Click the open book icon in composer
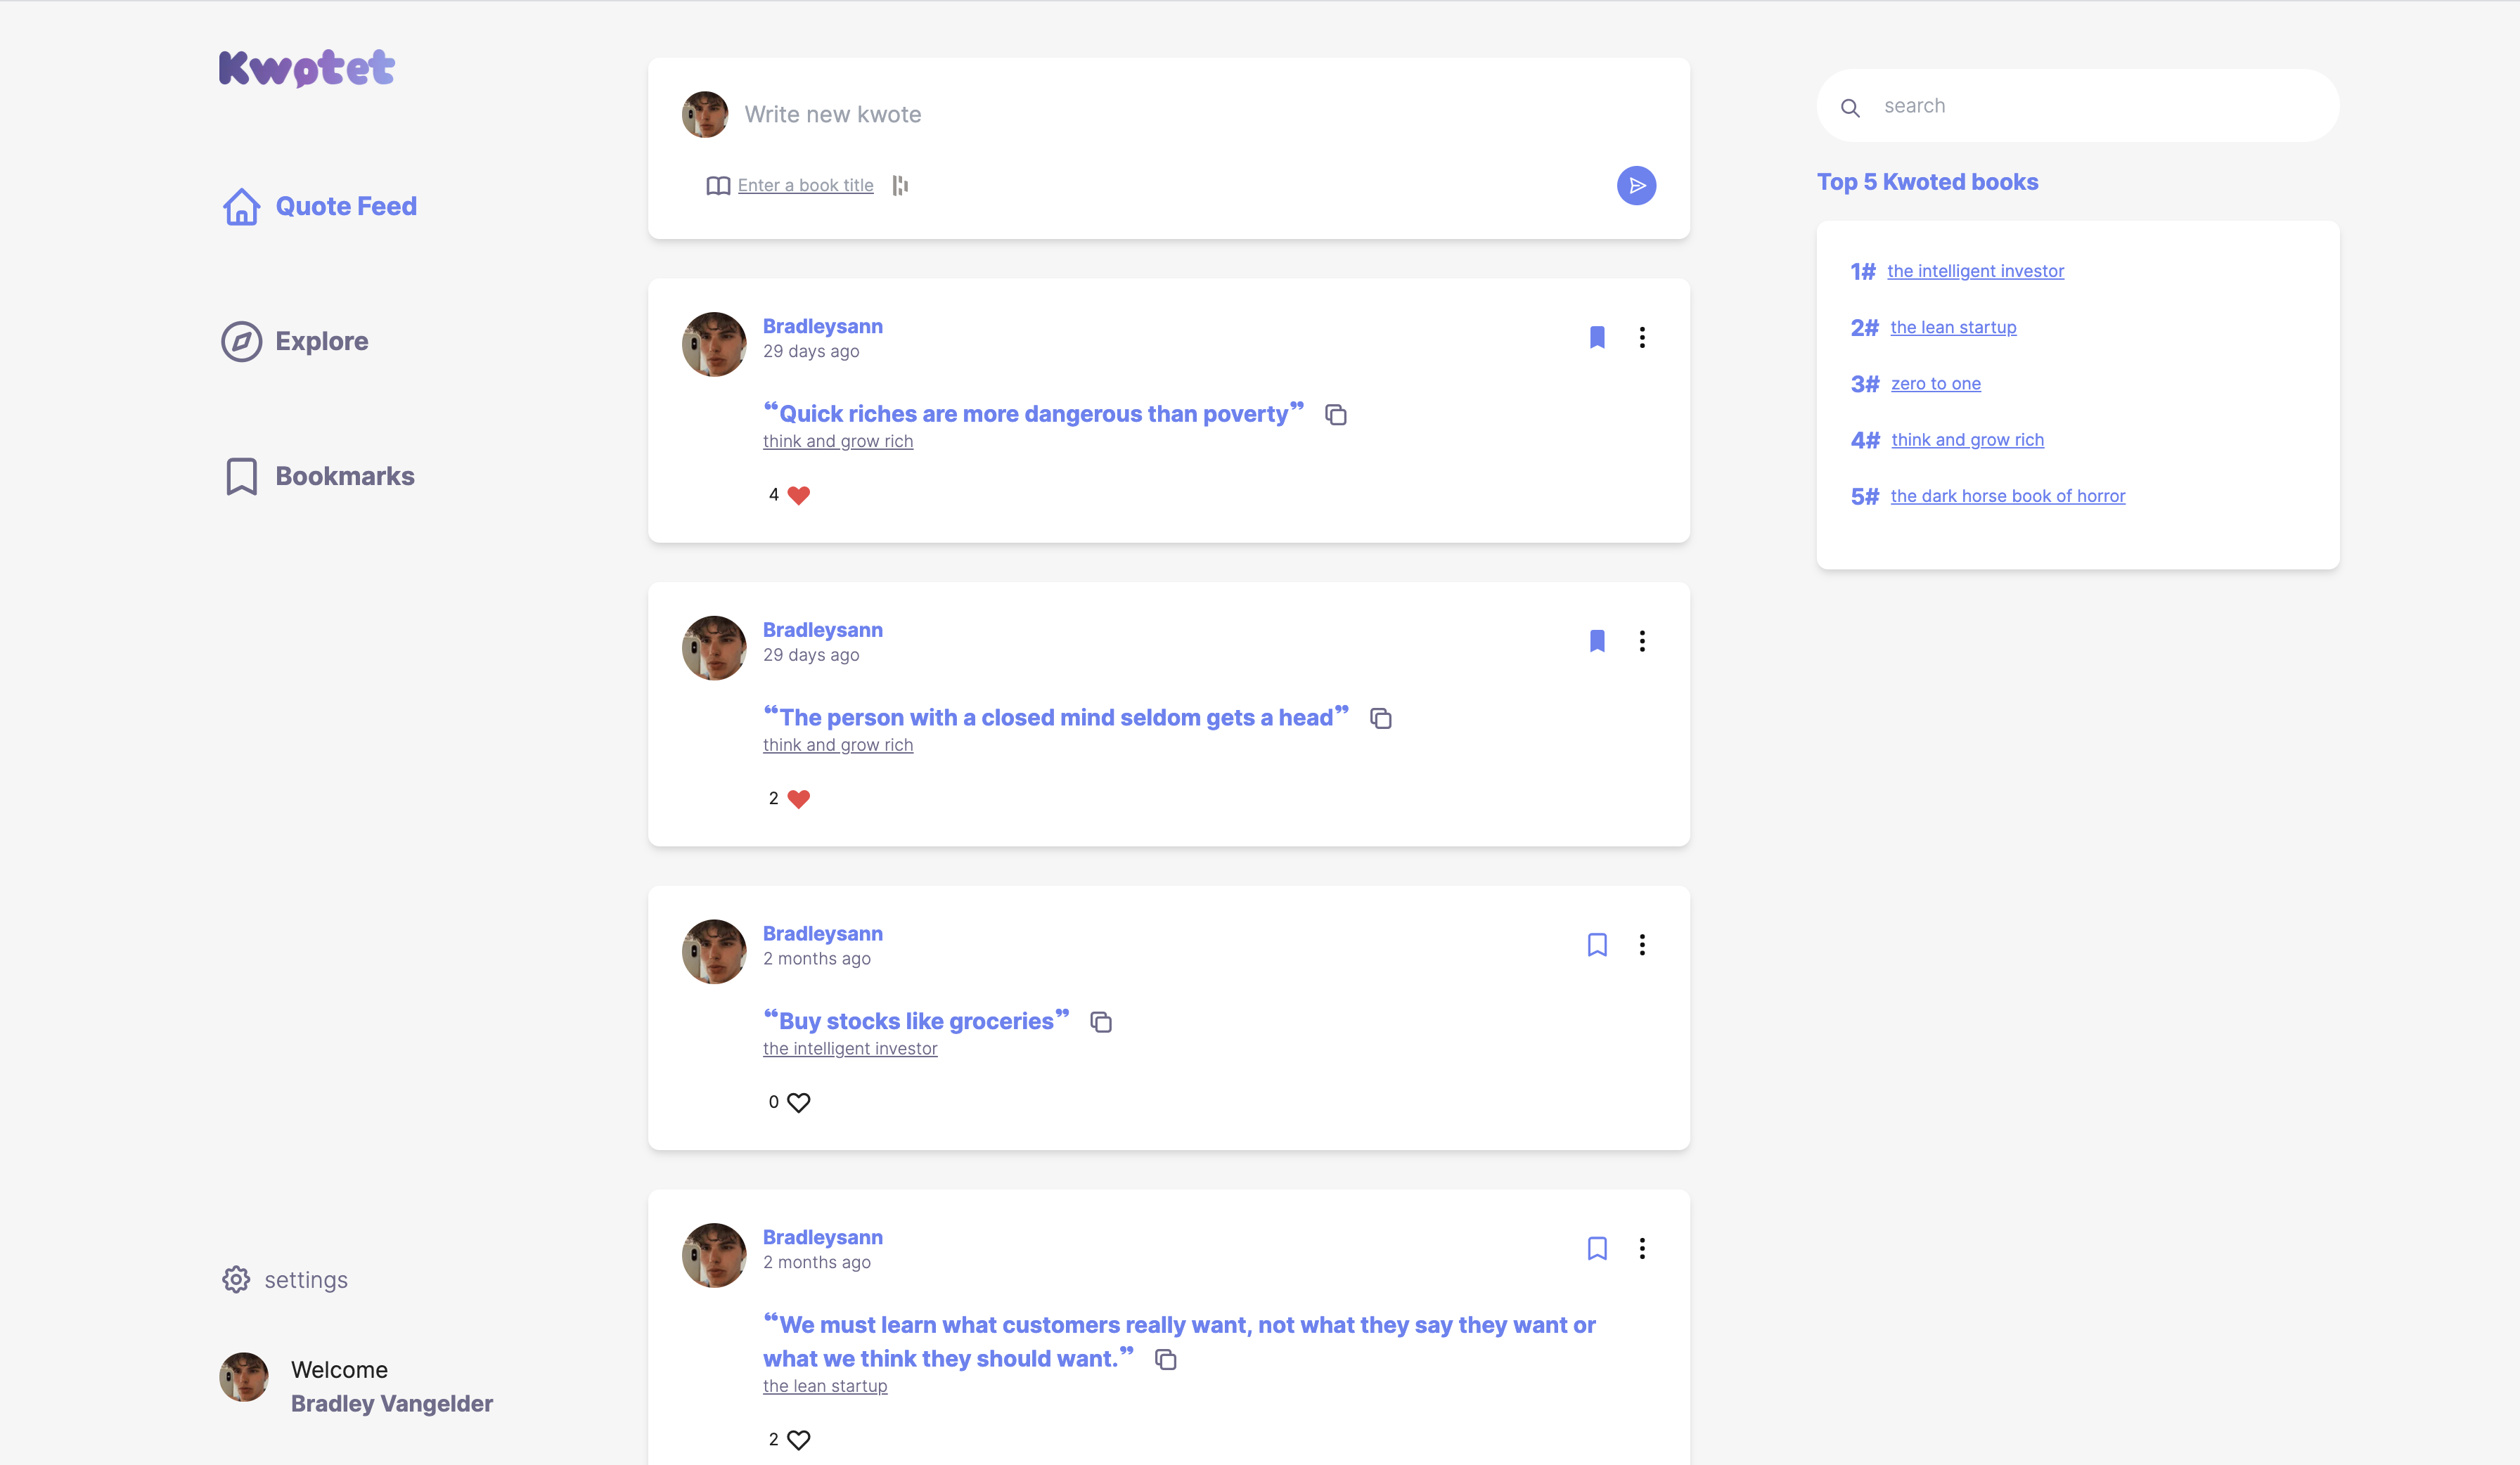This screenshot has width=2520, height=1465. 718,186
